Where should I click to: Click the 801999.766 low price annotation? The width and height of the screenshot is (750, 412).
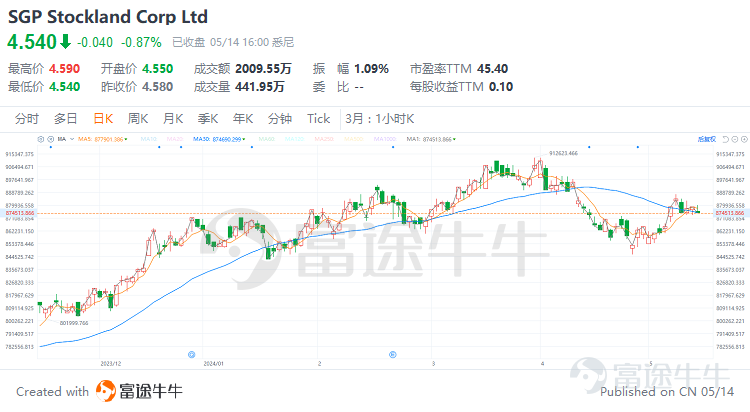coord(74,323)
